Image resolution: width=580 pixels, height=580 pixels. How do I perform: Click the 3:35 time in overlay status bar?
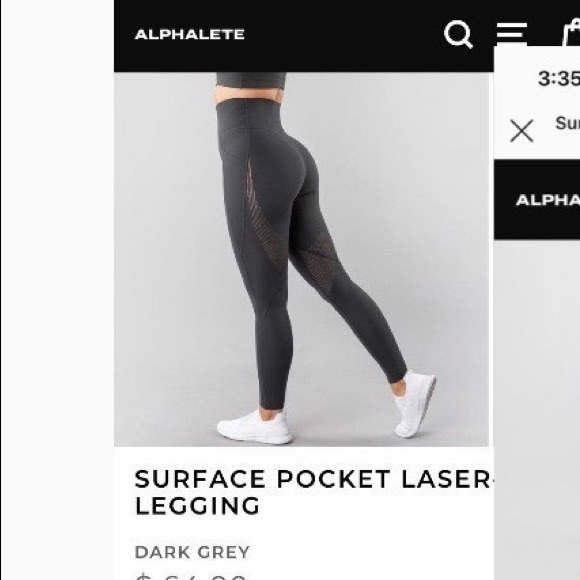[559, 78]
